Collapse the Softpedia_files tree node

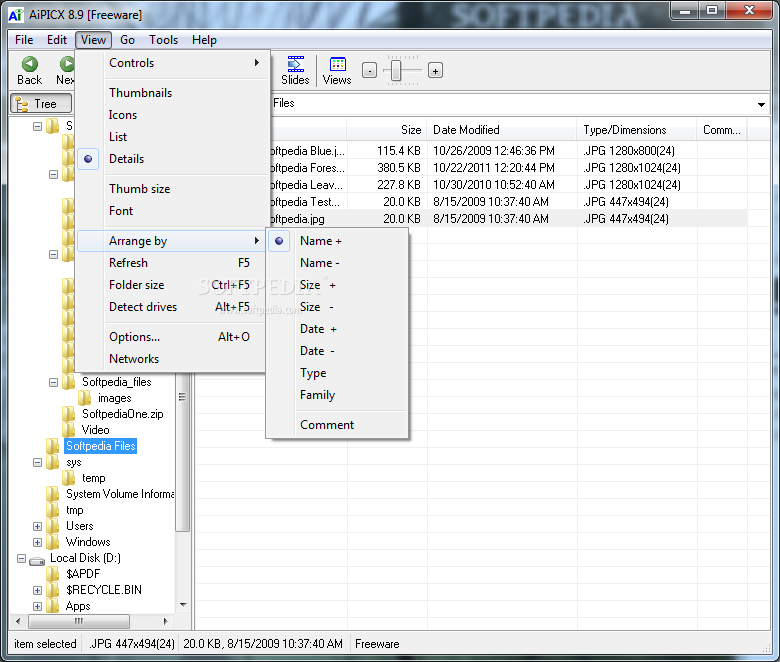tap(53, 382)
